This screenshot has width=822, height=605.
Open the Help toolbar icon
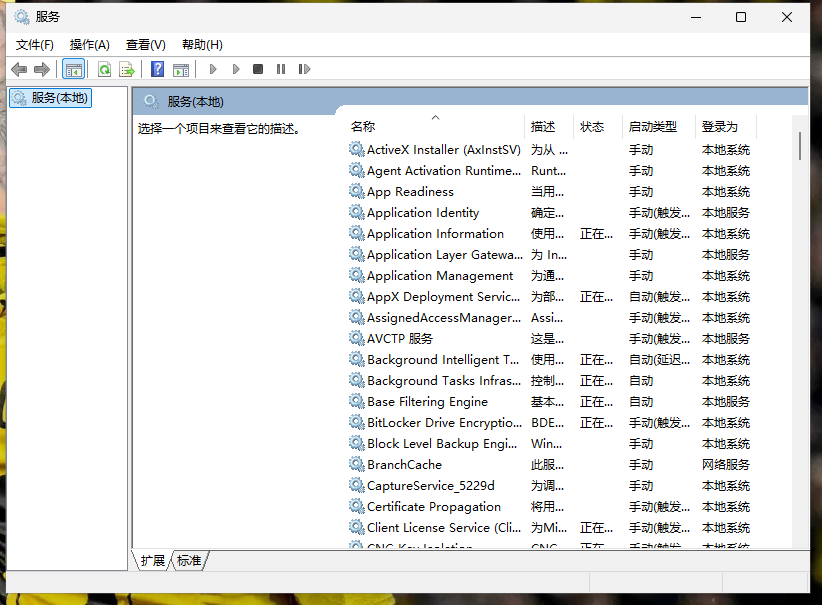pyautogui.click(x=157, y=69)
